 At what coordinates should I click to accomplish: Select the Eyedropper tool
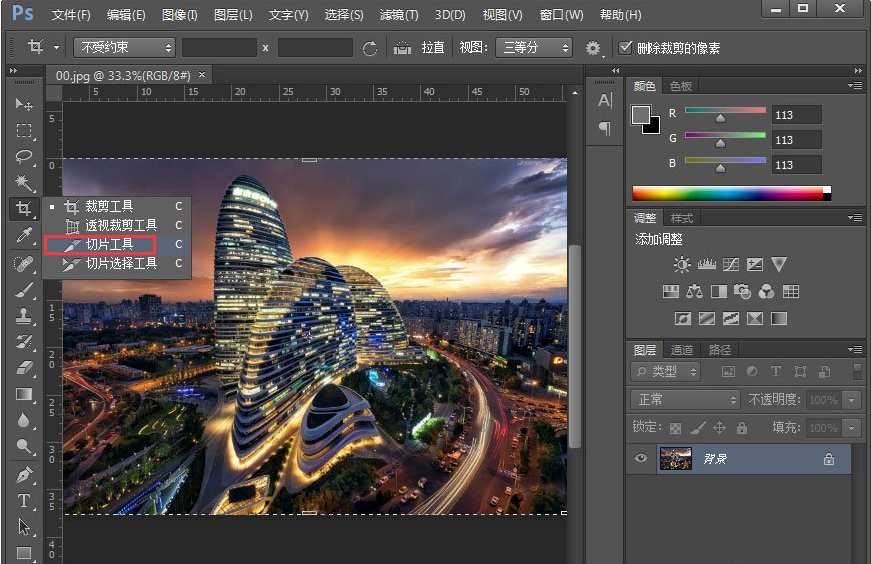coord(24,236)
